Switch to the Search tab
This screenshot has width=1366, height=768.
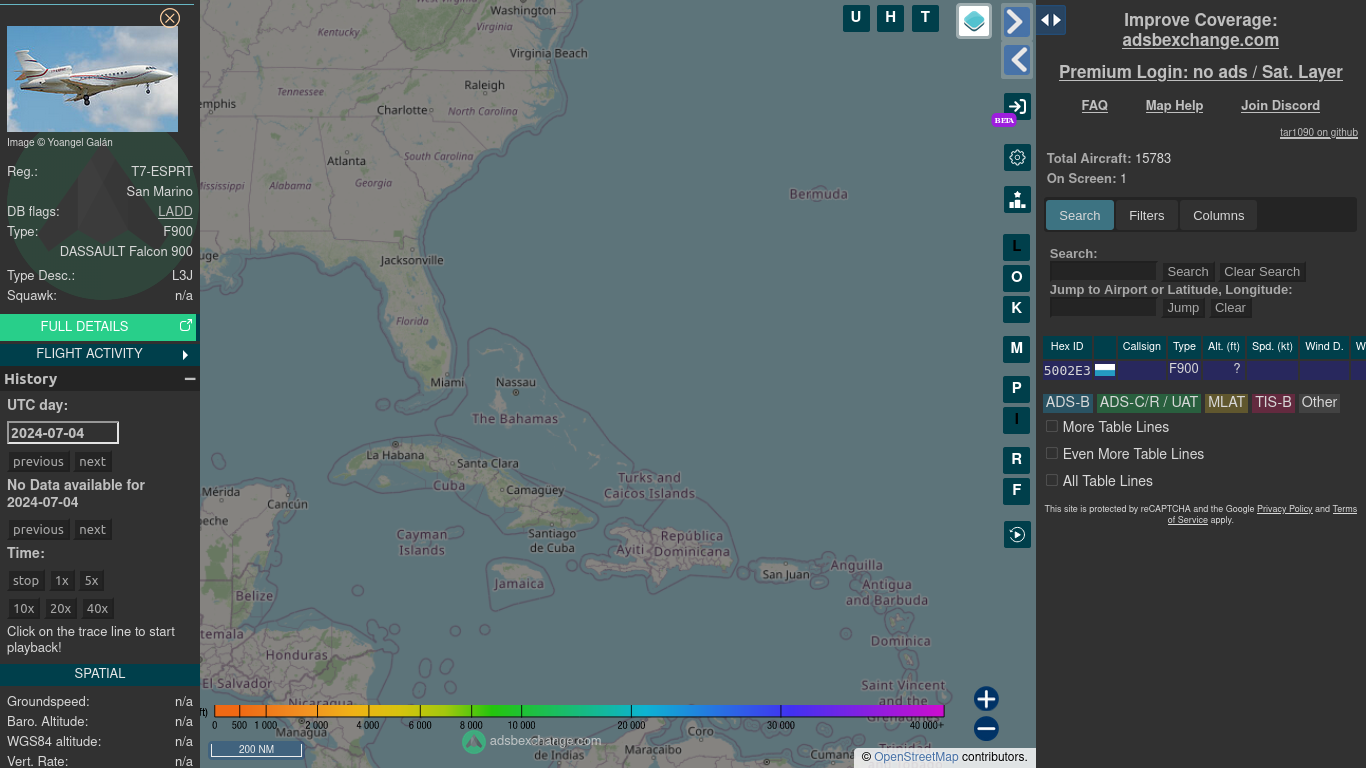pos(1080,215)
